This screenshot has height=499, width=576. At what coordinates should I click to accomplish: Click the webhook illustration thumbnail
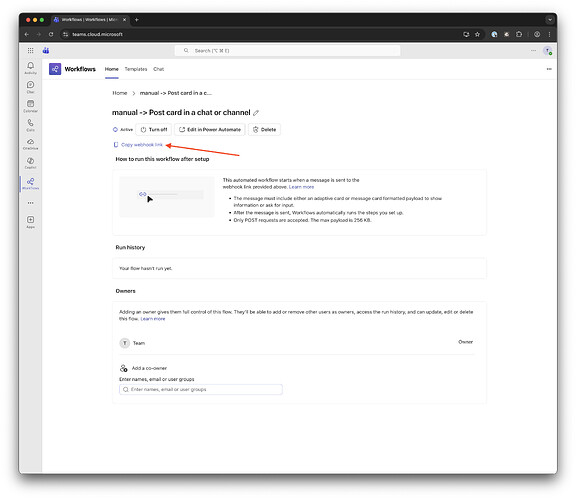[167, 197]
